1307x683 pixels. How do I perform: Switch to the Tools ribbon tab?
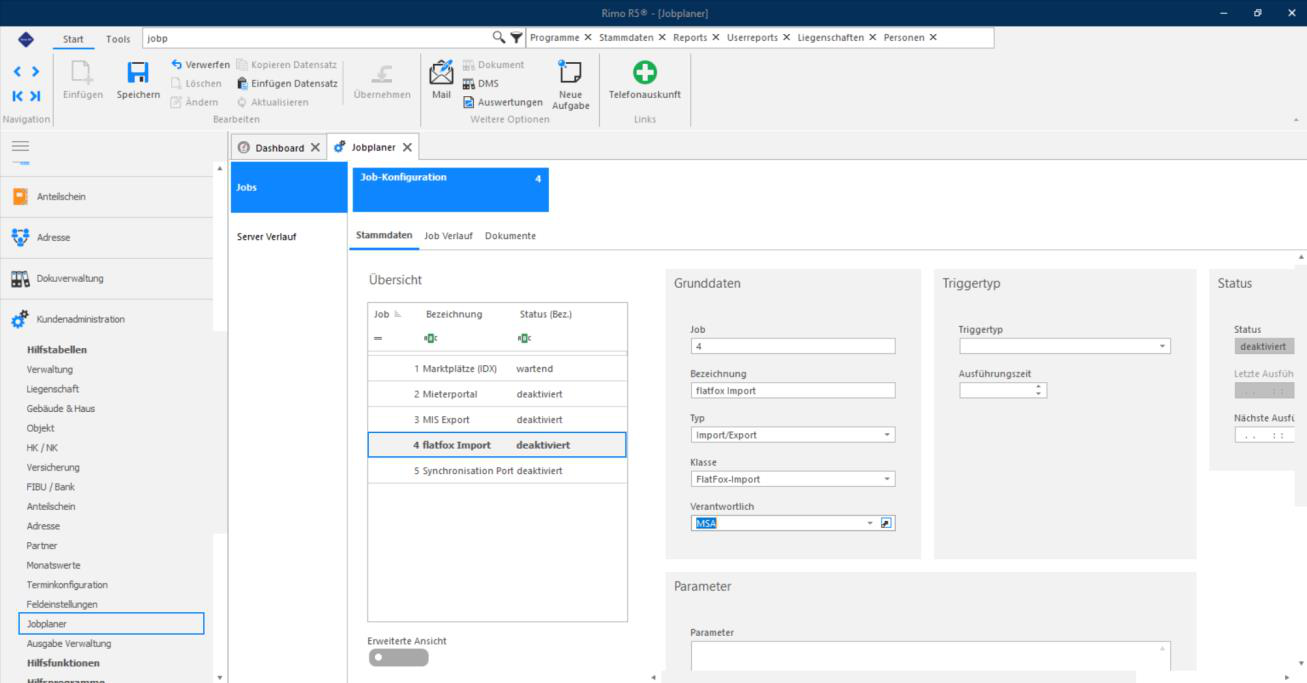(x=117, y=38)
